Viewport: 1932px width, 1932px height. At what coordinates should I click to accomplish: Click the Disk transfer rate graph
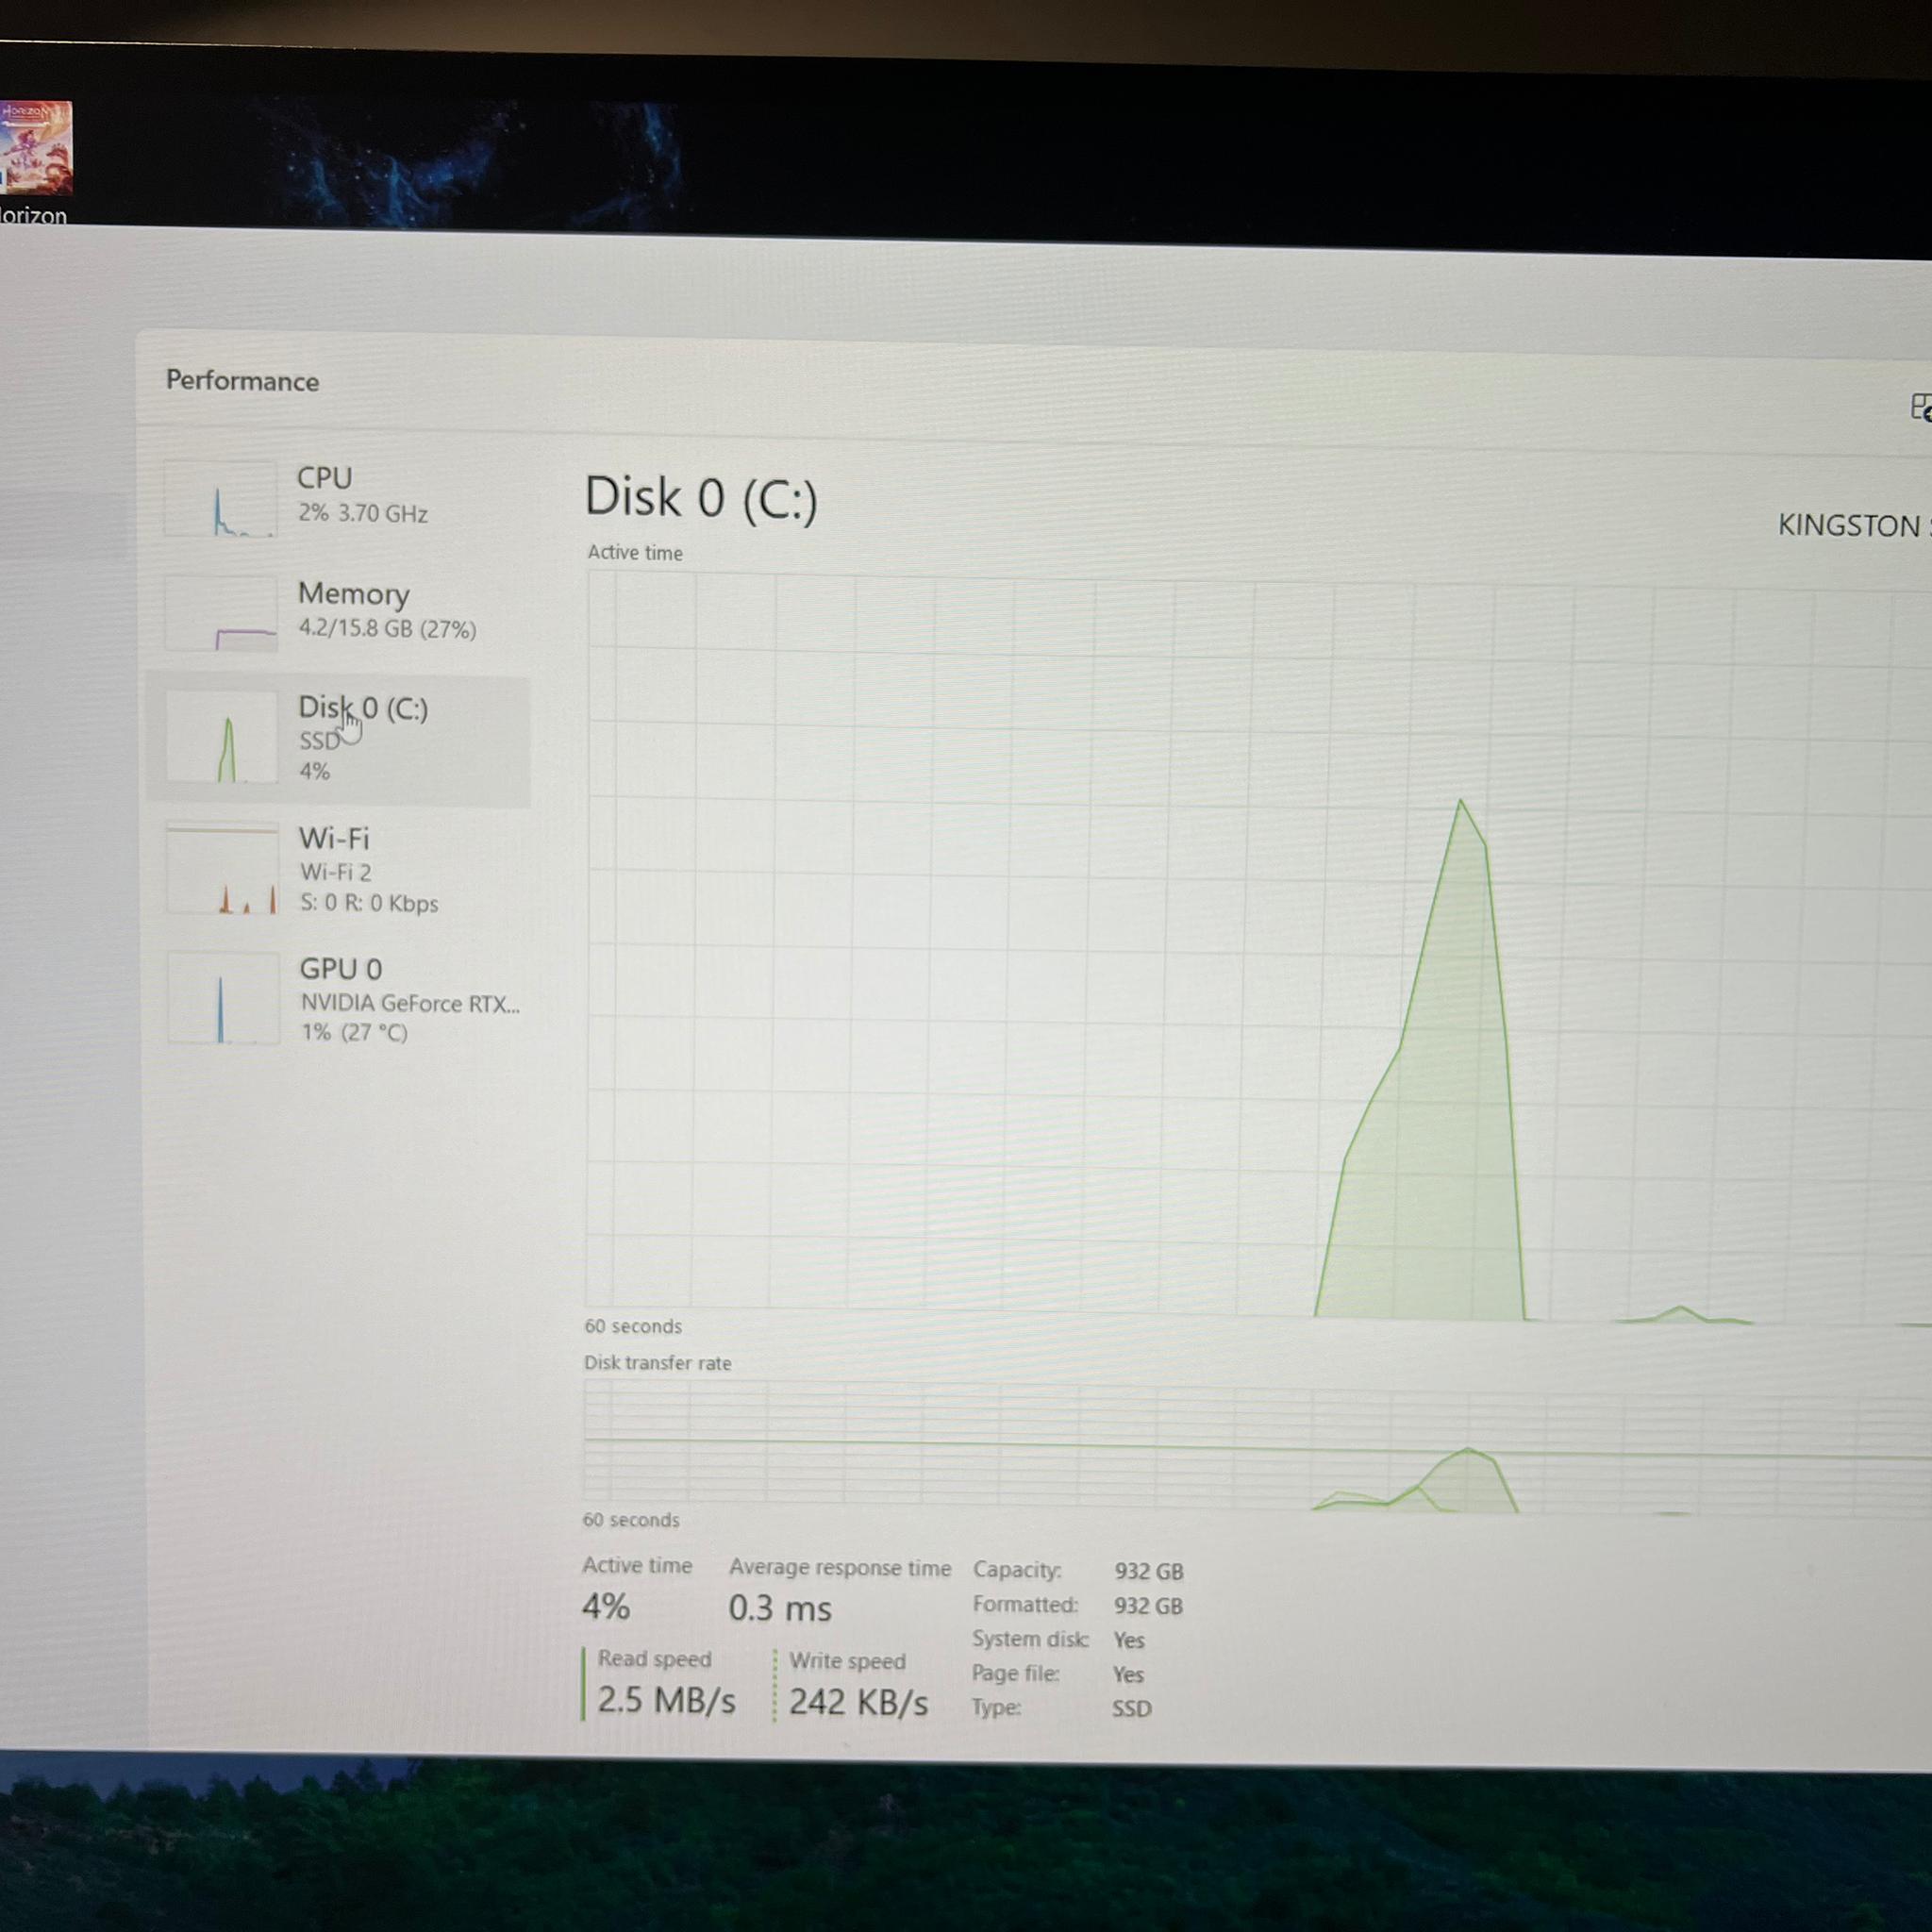pos(1258,1447)
